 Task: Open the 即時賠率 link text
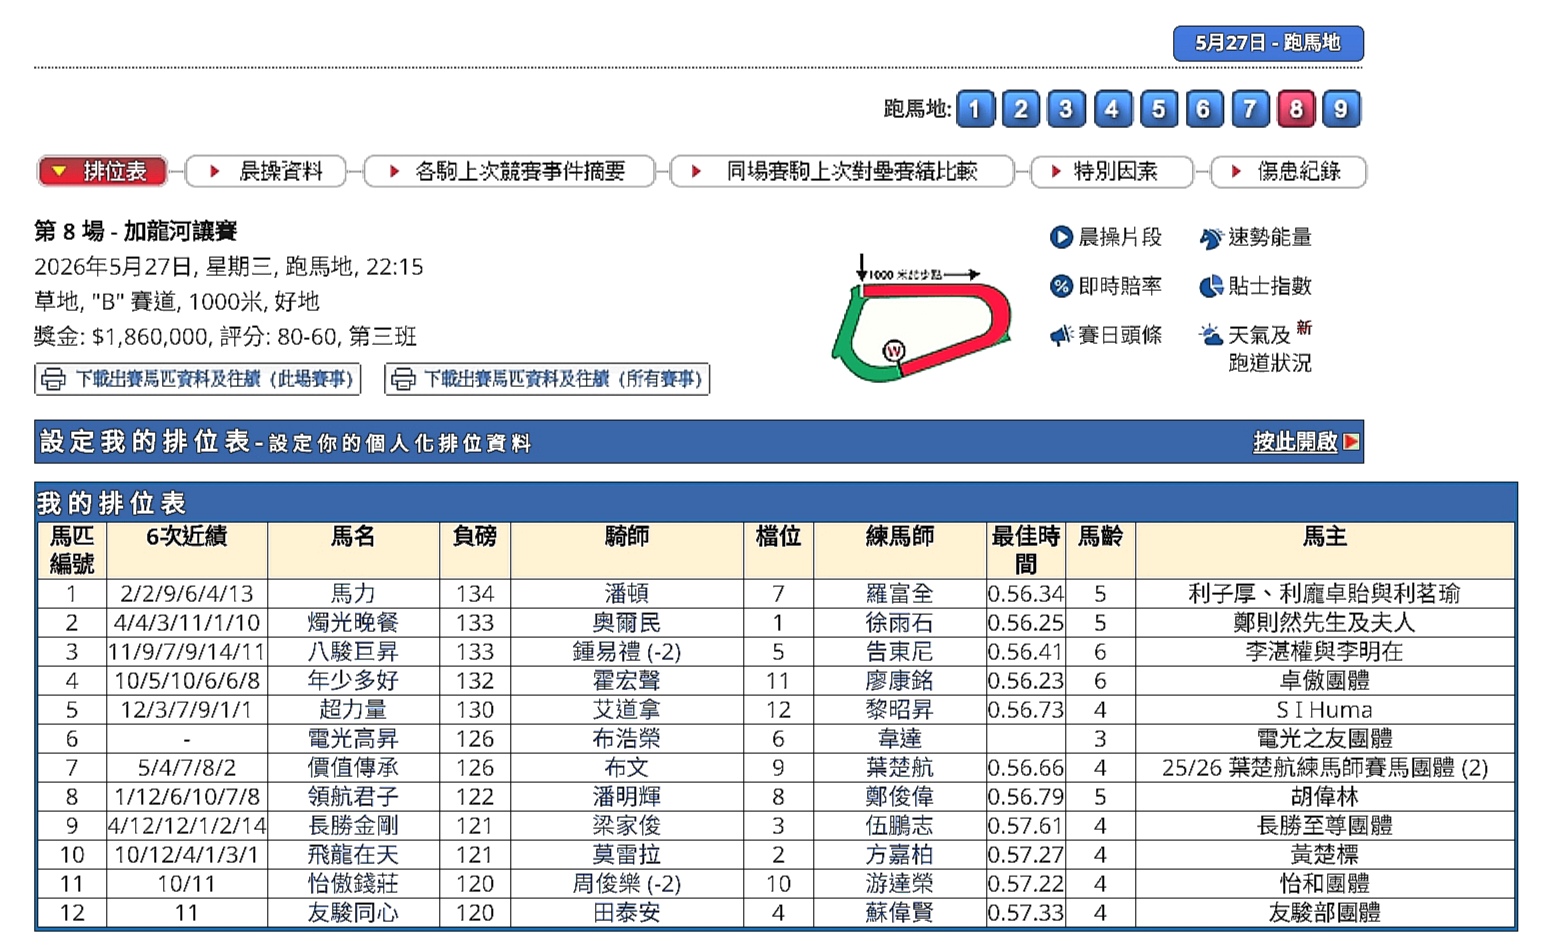tap(1120, 286)
